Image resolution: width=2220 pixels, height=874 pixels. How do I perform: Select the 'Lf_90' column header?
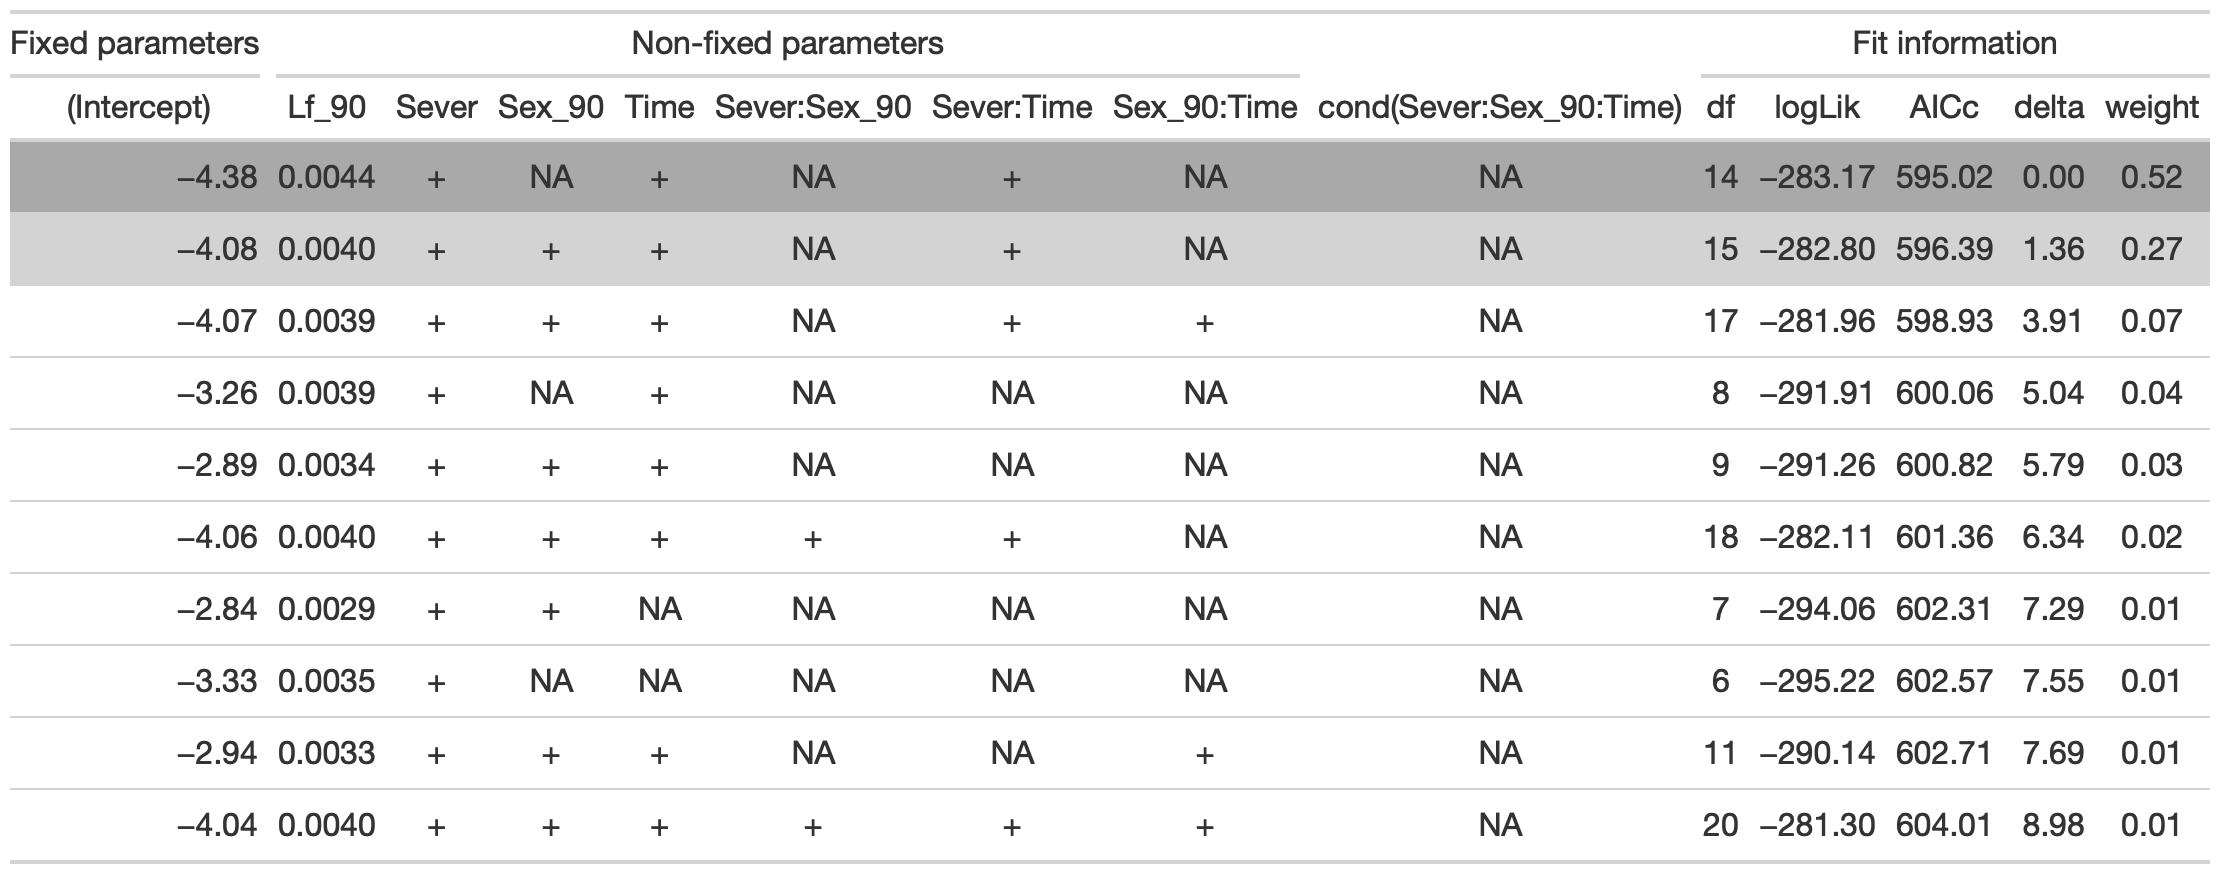326,108
